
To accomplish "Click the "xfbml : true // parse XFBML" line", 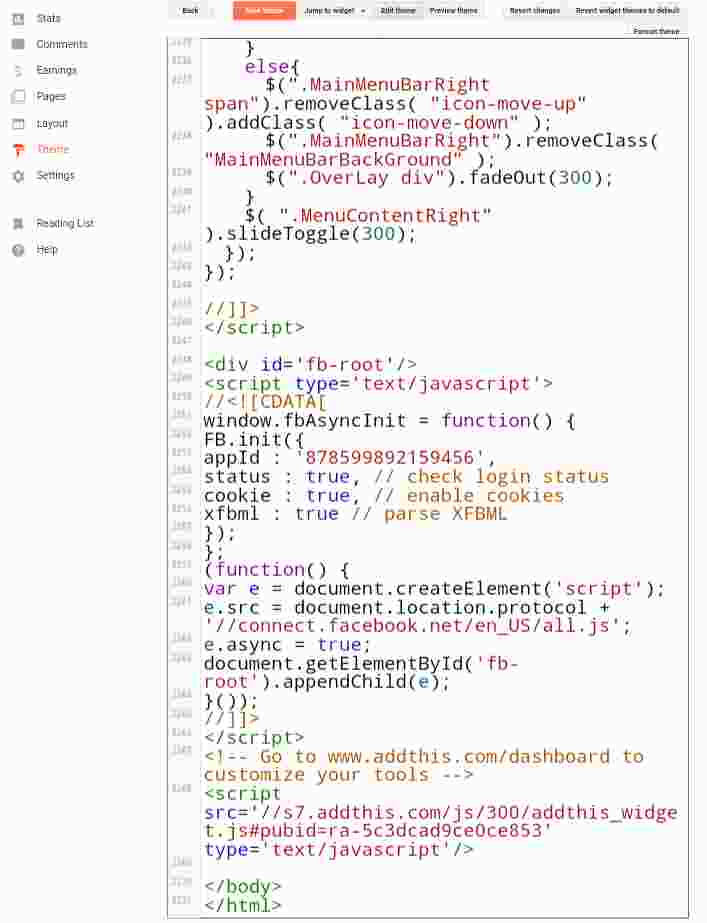I will [x=355, y=514].
